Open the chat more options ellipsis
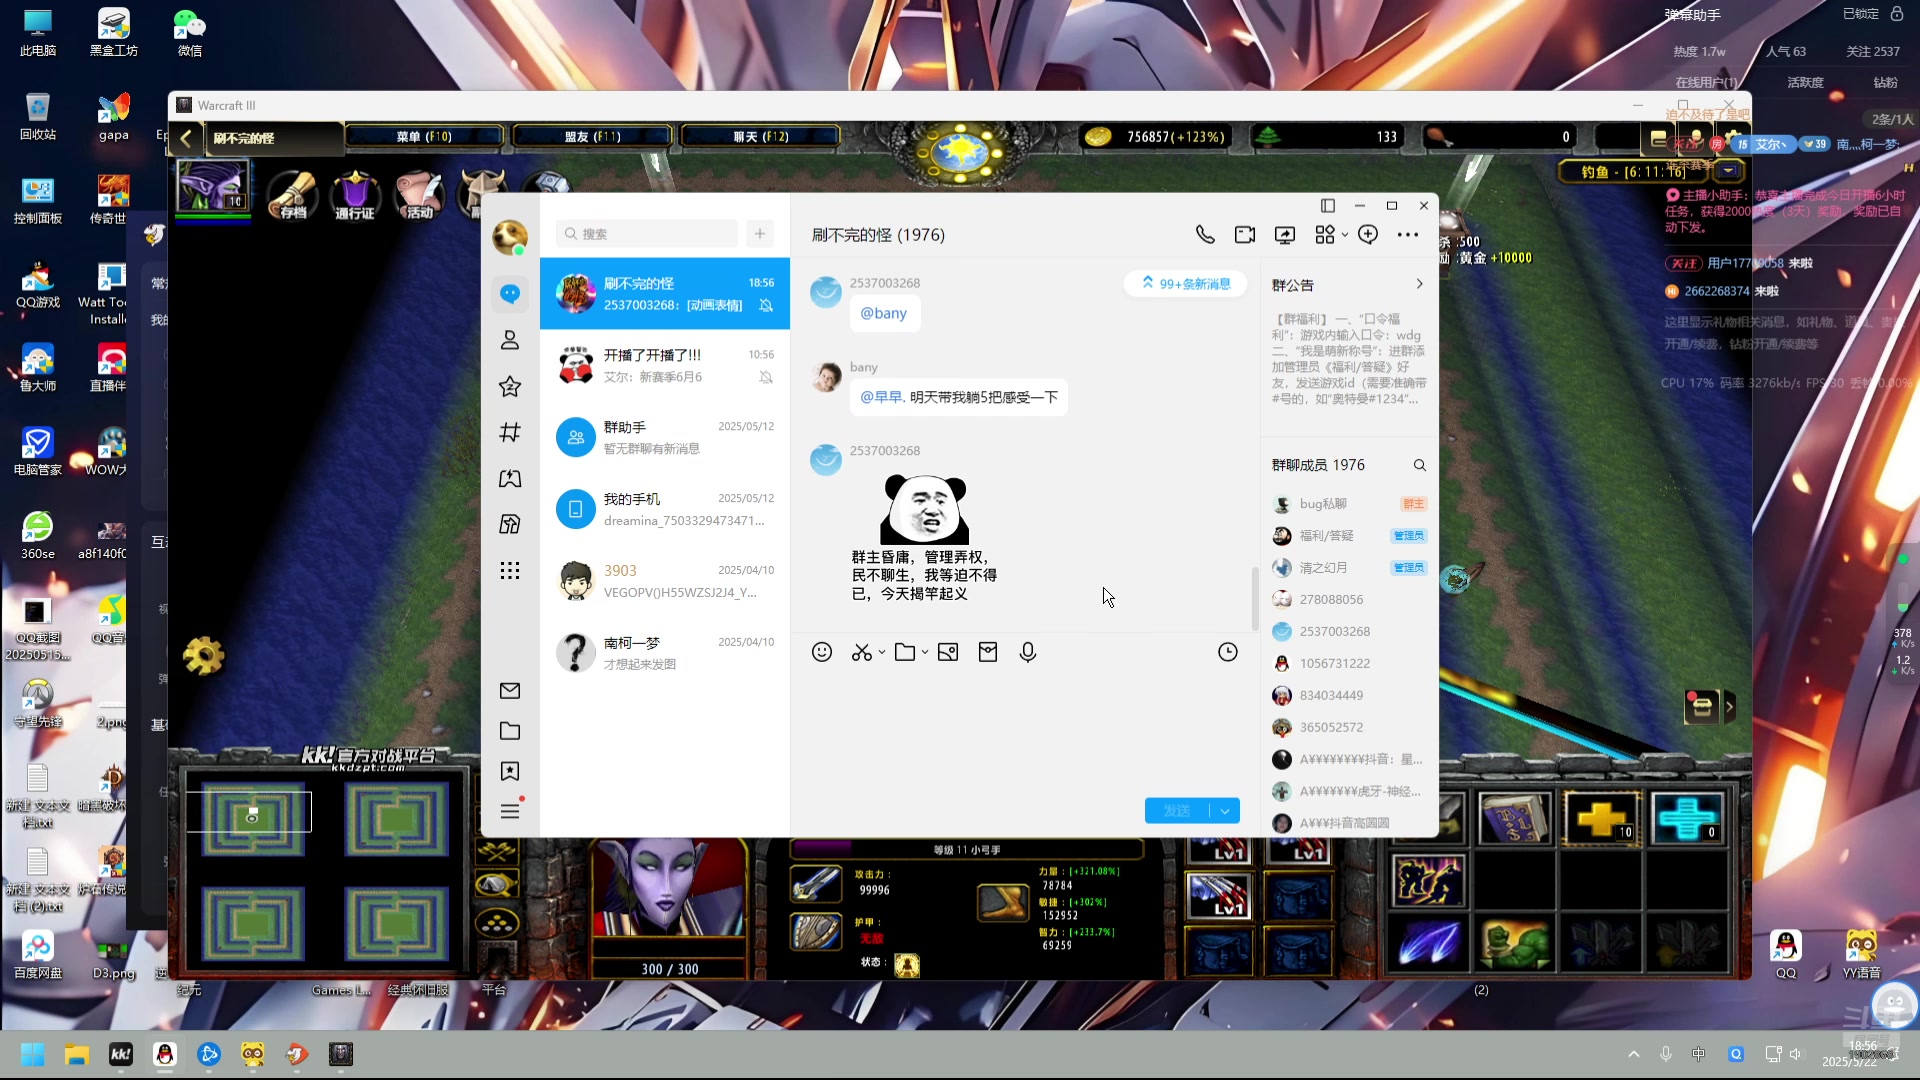Viewport: 1920px width, 1080px height. click(x=1408, y=234)
